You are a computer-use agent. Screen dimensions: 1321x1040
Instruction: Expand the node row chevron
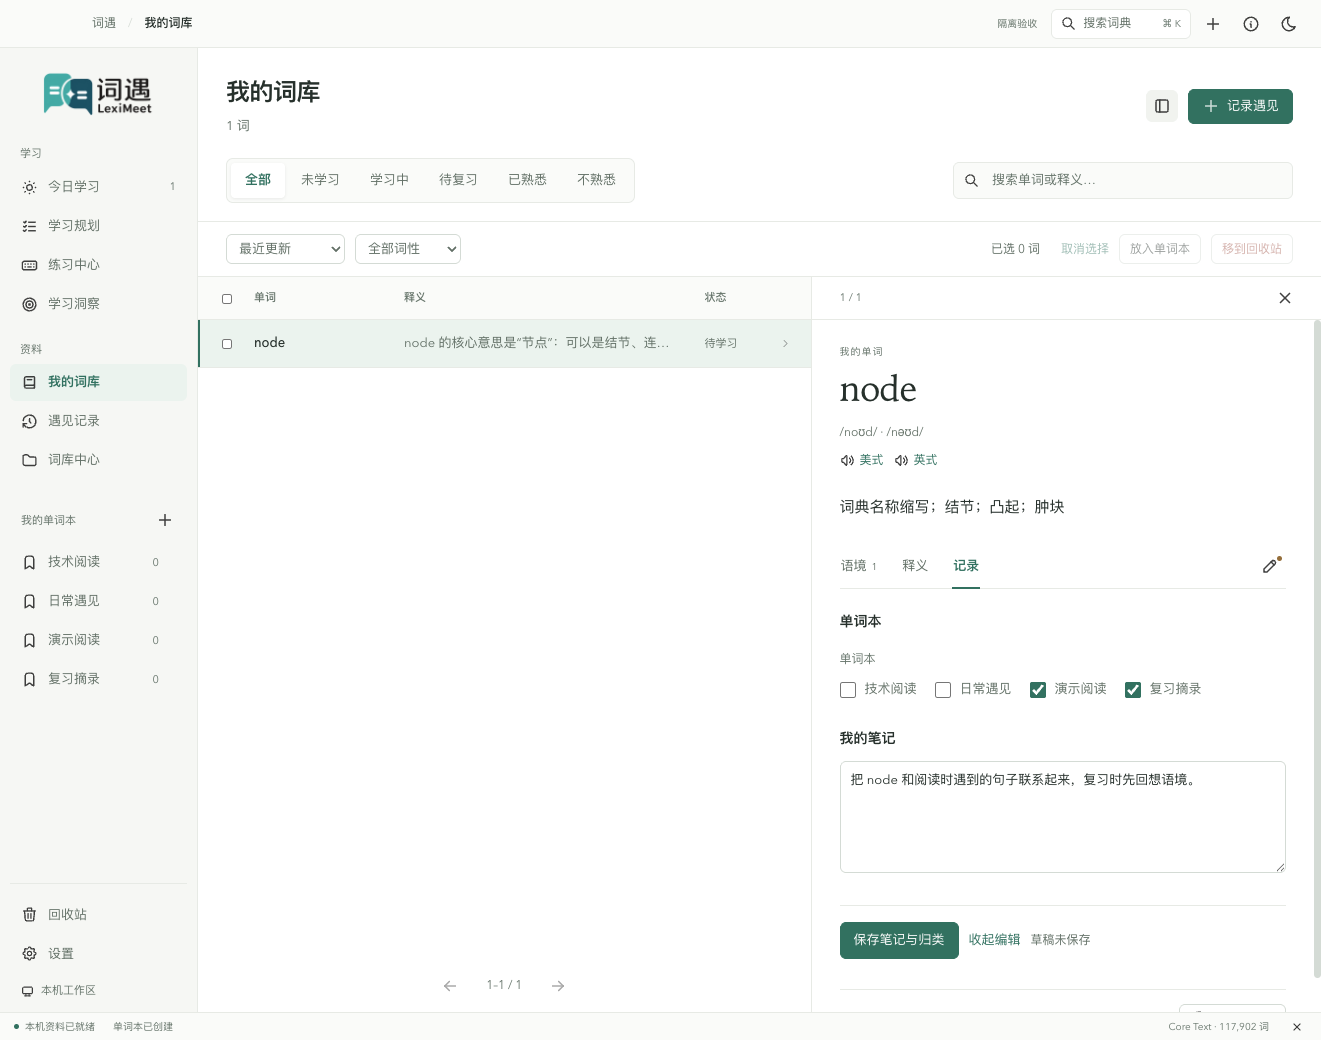(x=785, y=344)
